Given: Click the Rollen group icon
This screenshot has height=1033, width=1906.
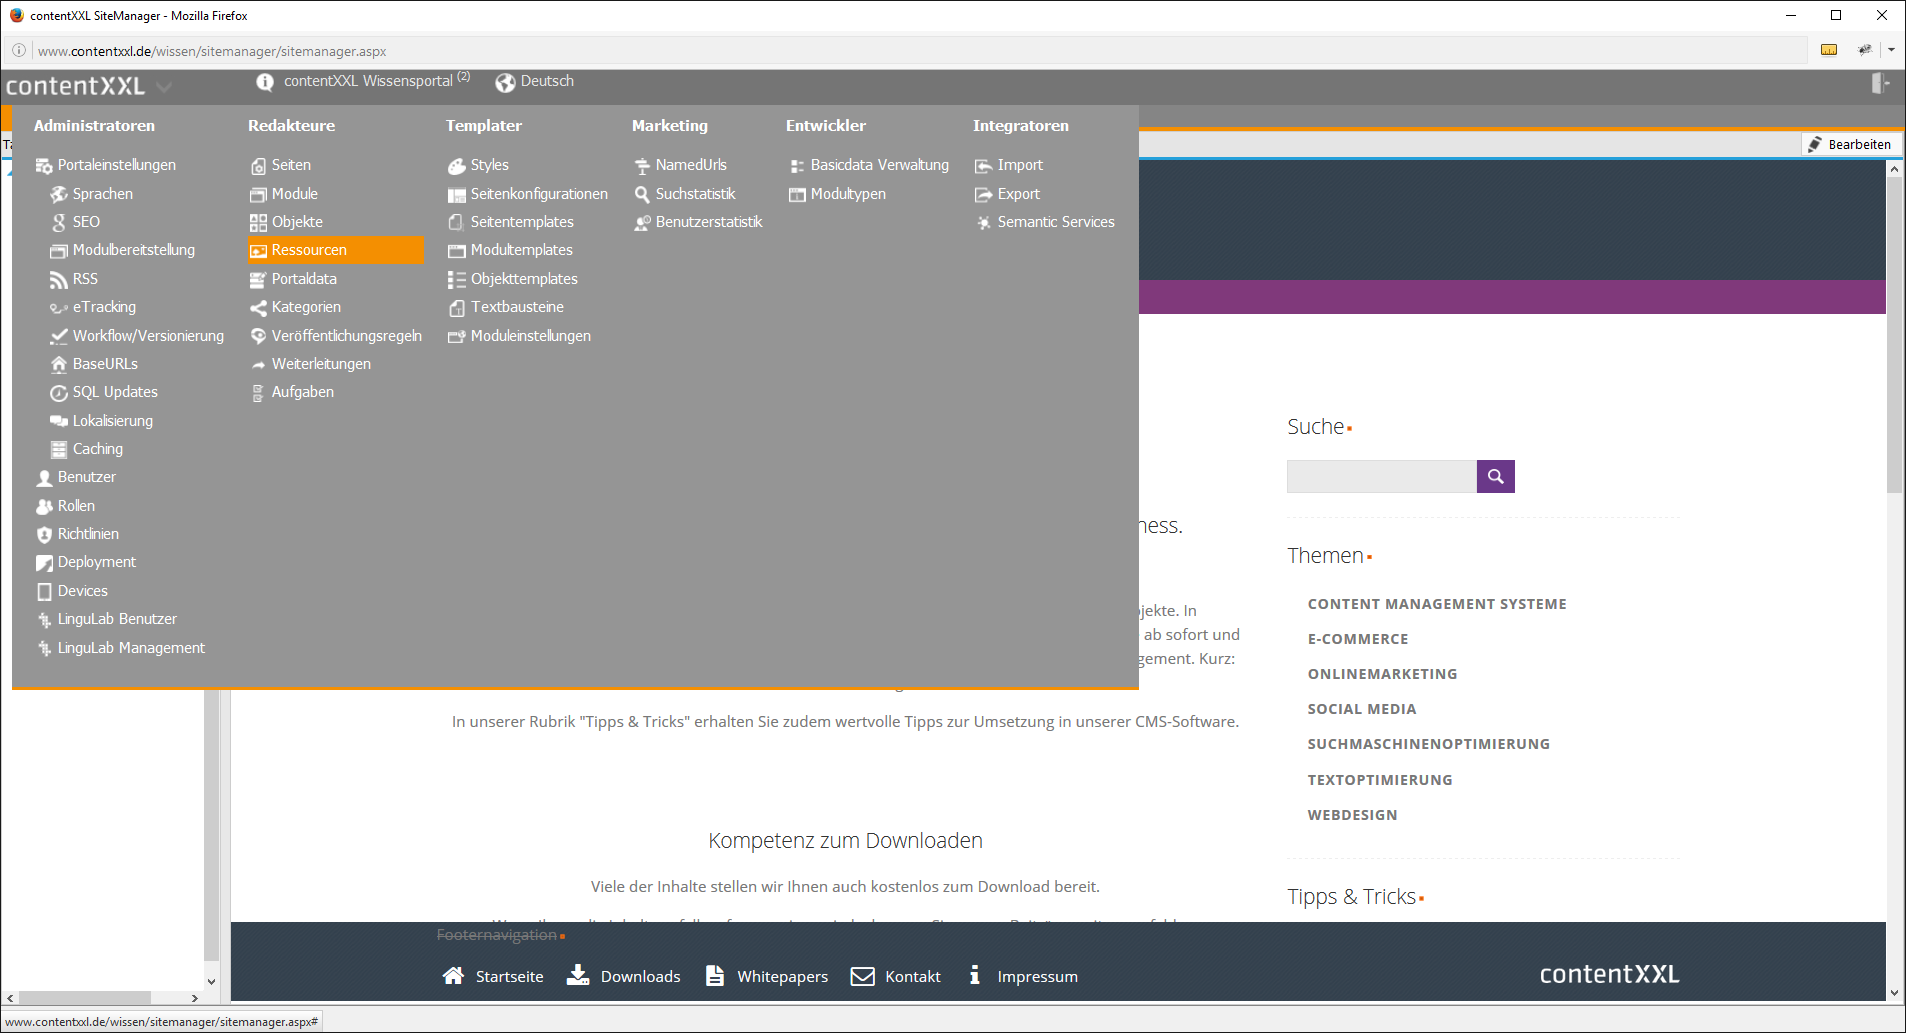Looking at the screenshot, I should point(44,506).
